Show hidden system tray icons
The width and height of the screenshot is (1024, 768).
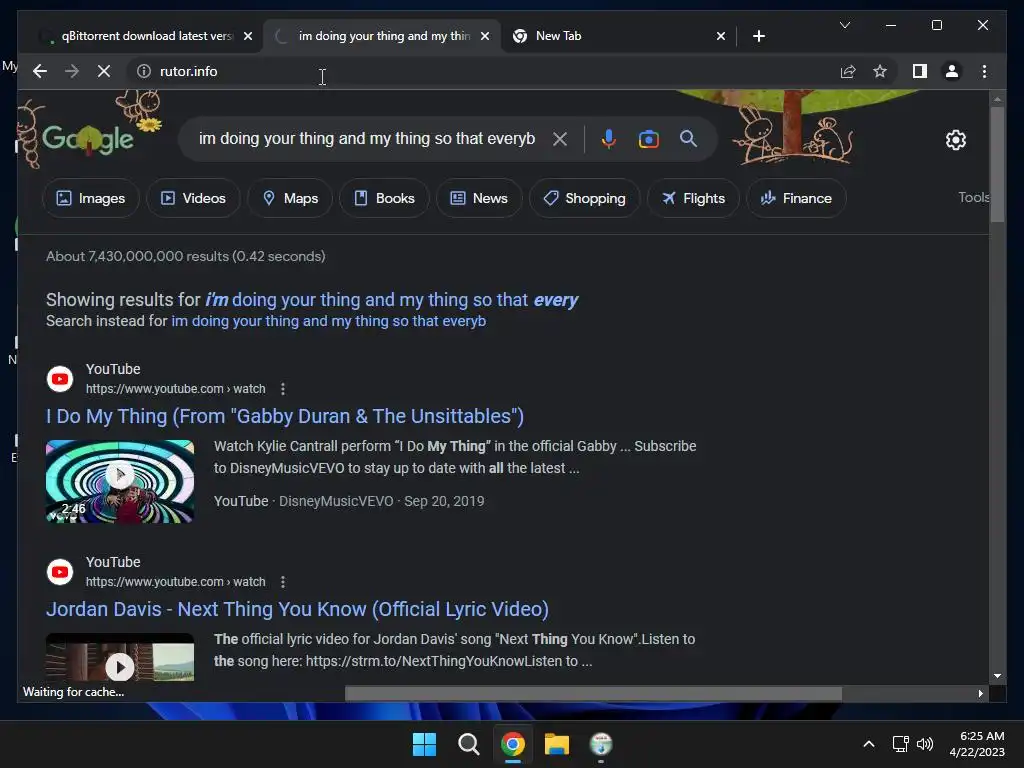tap(869, 744)
